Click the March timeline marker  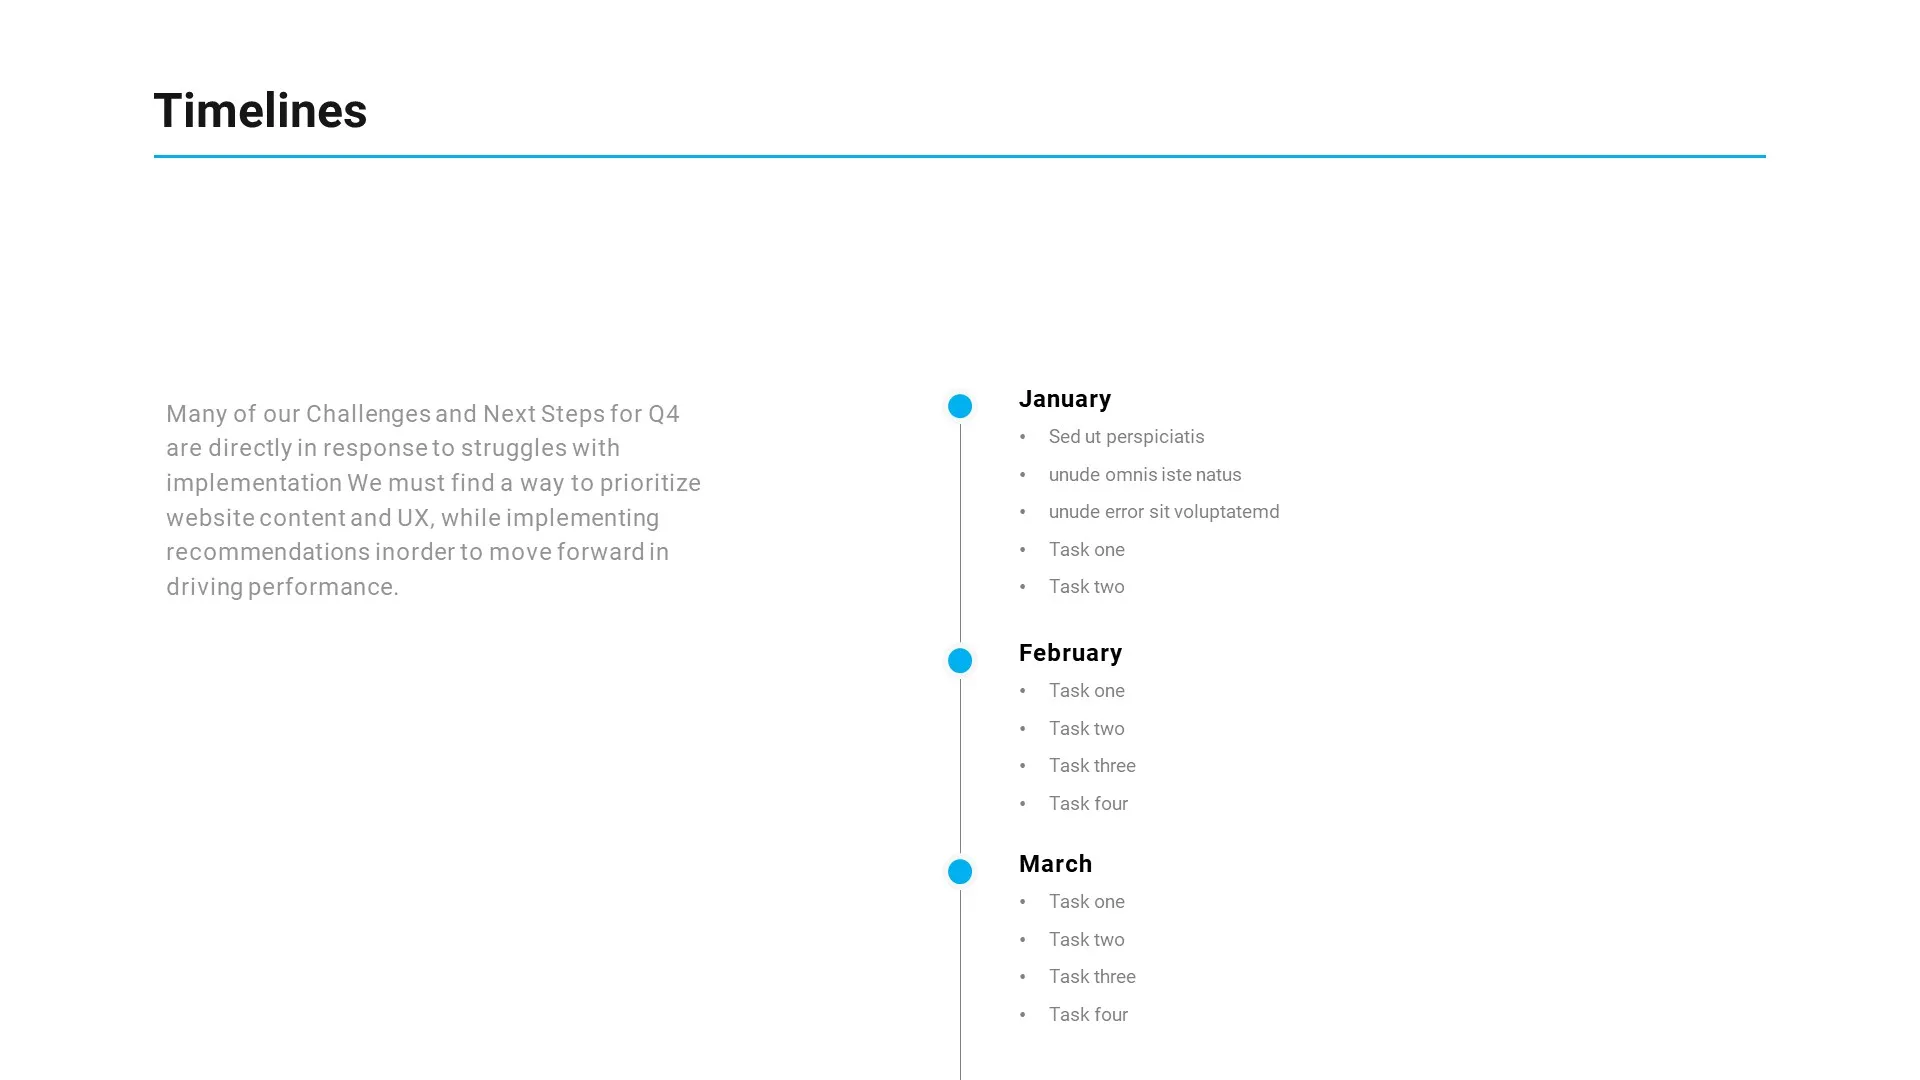click(960, 872)
